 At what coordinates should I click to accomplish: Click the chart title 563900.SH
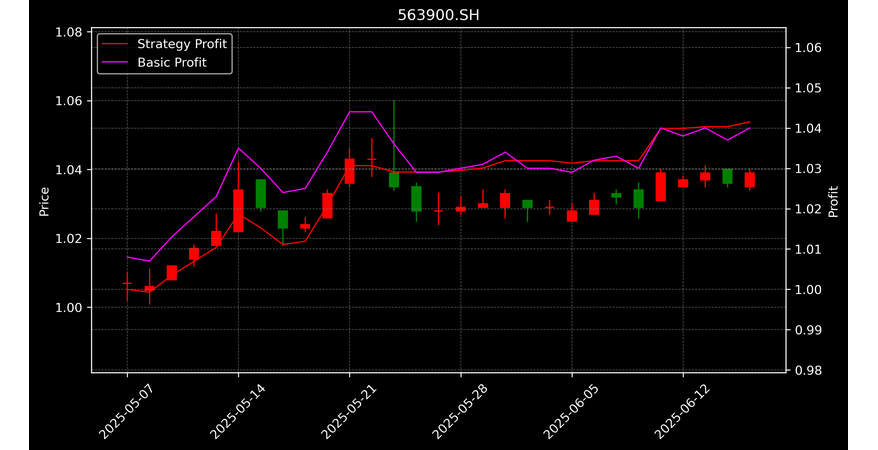coord(438,15)
